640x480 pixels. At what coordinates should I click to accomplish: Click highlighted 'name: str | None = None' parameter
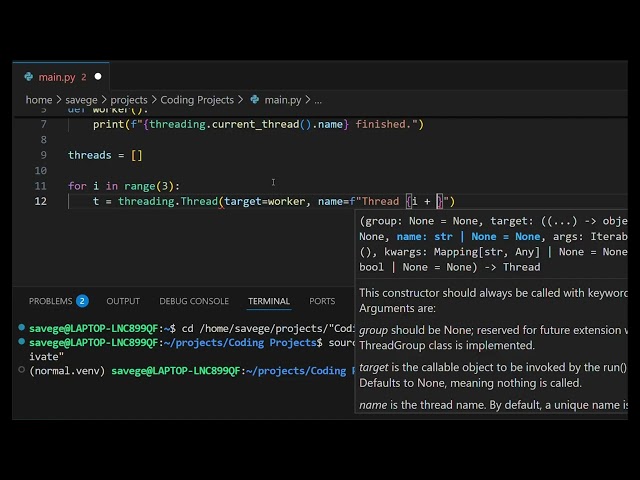pyautogui.click(x=468, y=236)
